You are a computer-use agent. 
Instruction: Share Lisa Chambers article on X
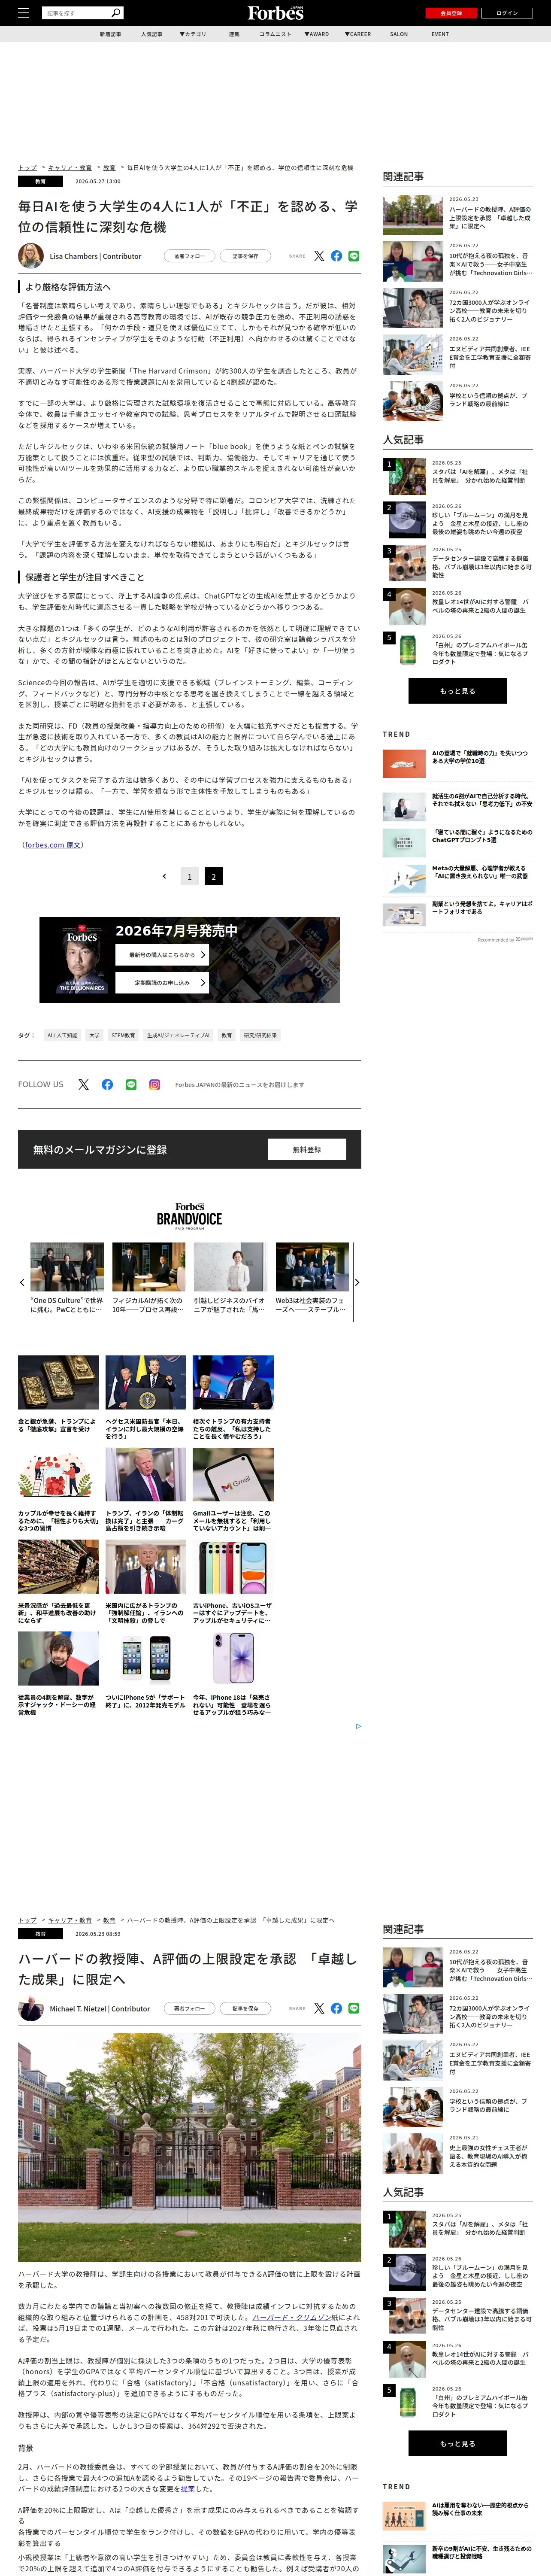coord(319,256)
